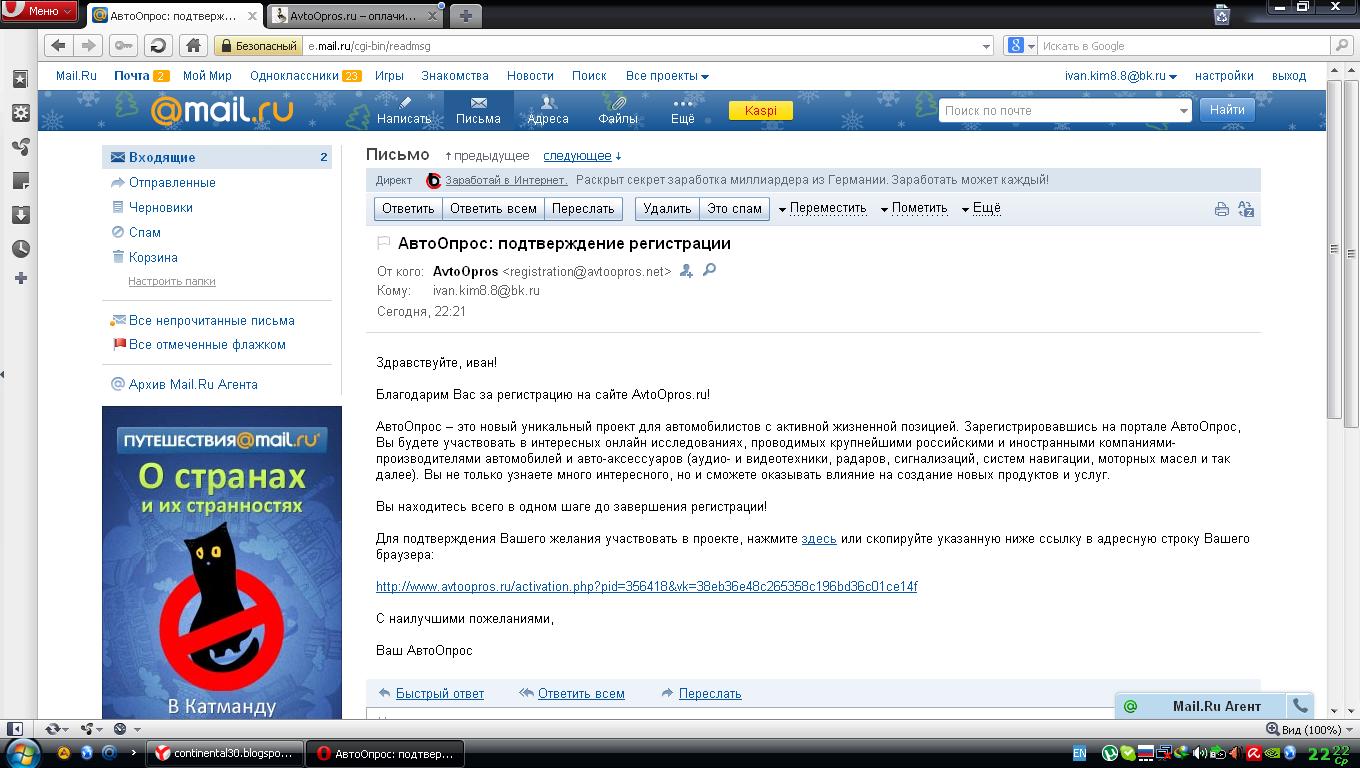This screenshot has height=768, width=1360.
Task: Add a panel with the sidebar plus icon
Action: (20, 279)
